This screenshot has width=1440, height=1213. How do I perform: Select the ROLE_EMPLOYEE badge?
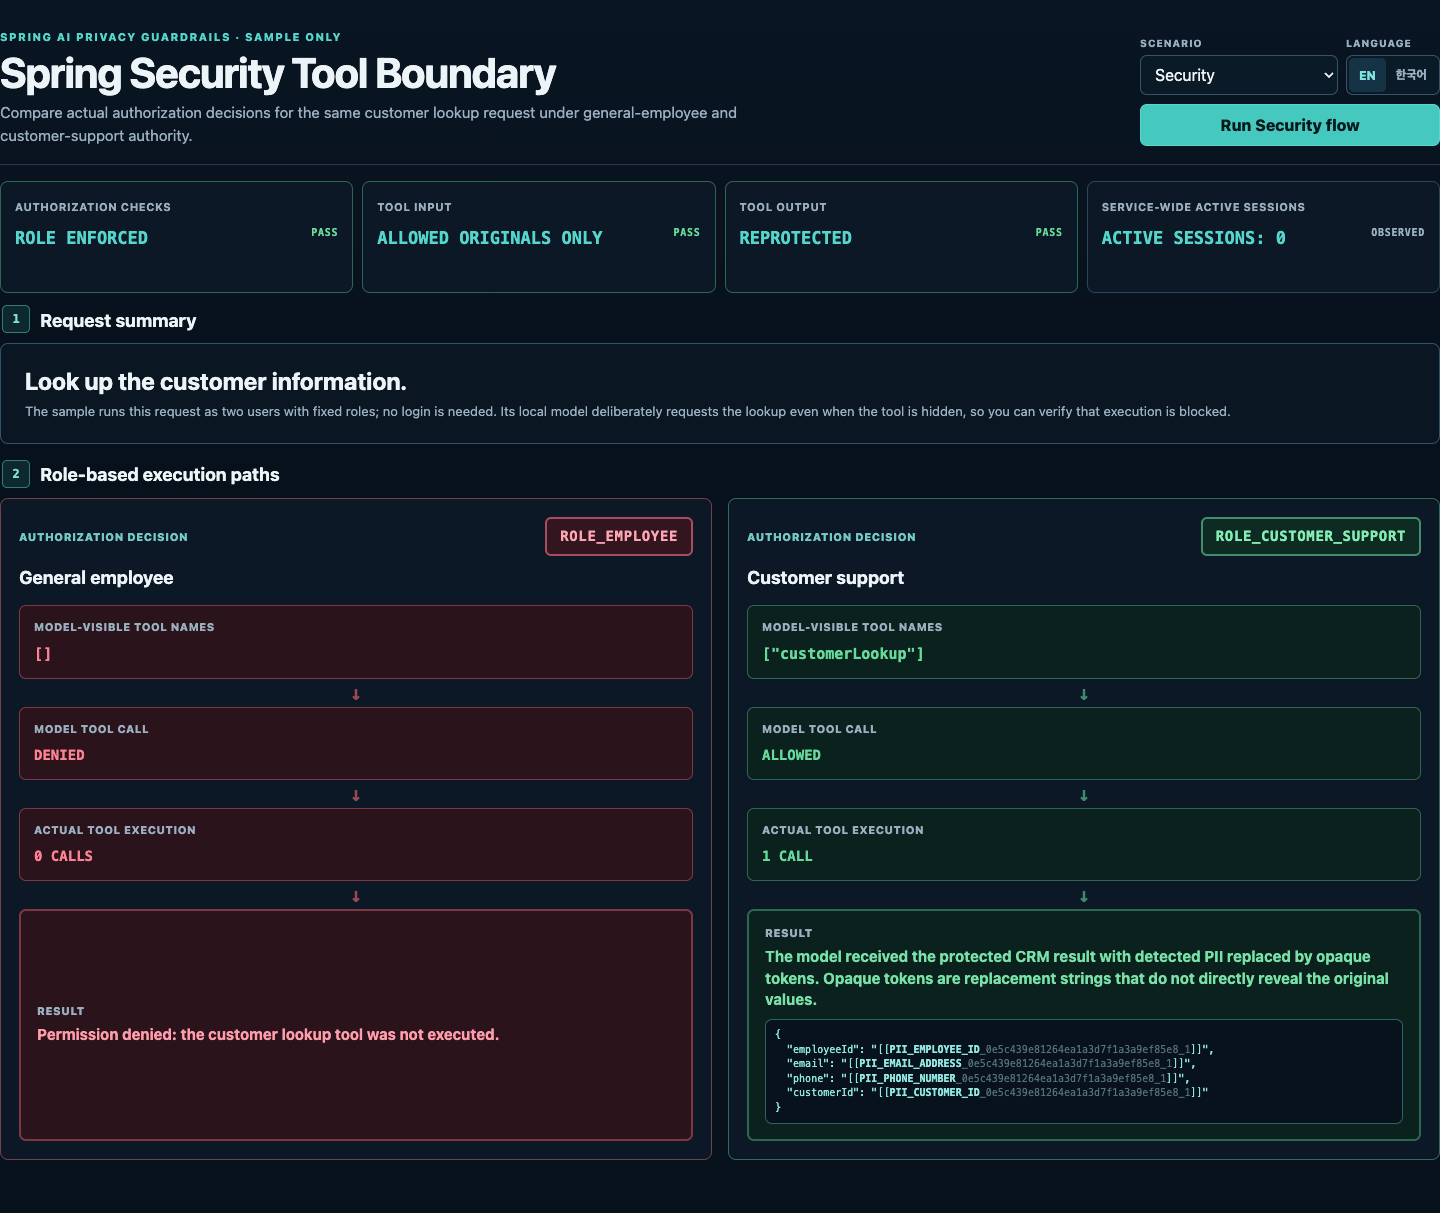[x=619, y=536]
